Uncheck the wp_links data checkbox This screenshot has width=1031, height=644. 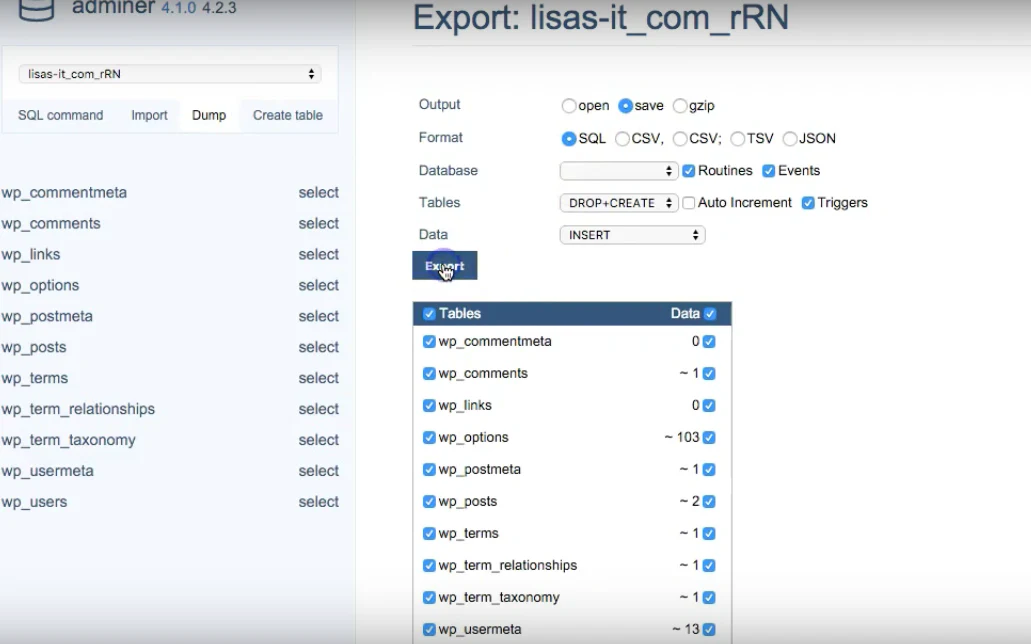point(709,405)
